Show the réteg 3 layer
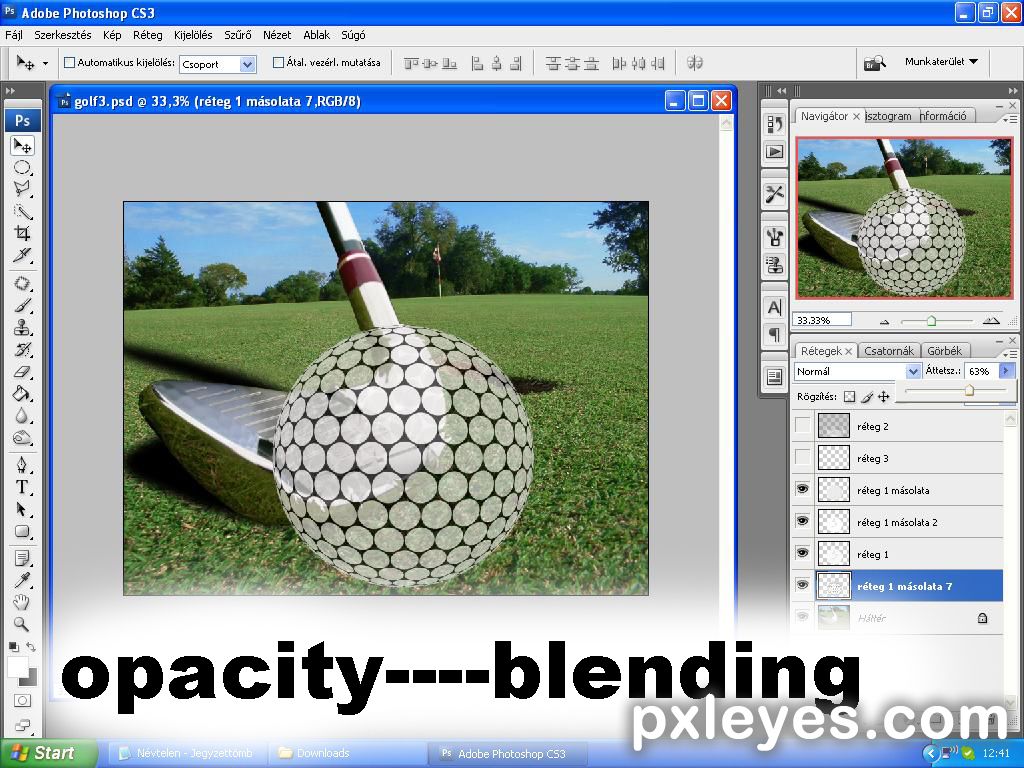 pyautogui.click(x=803, y=458)
